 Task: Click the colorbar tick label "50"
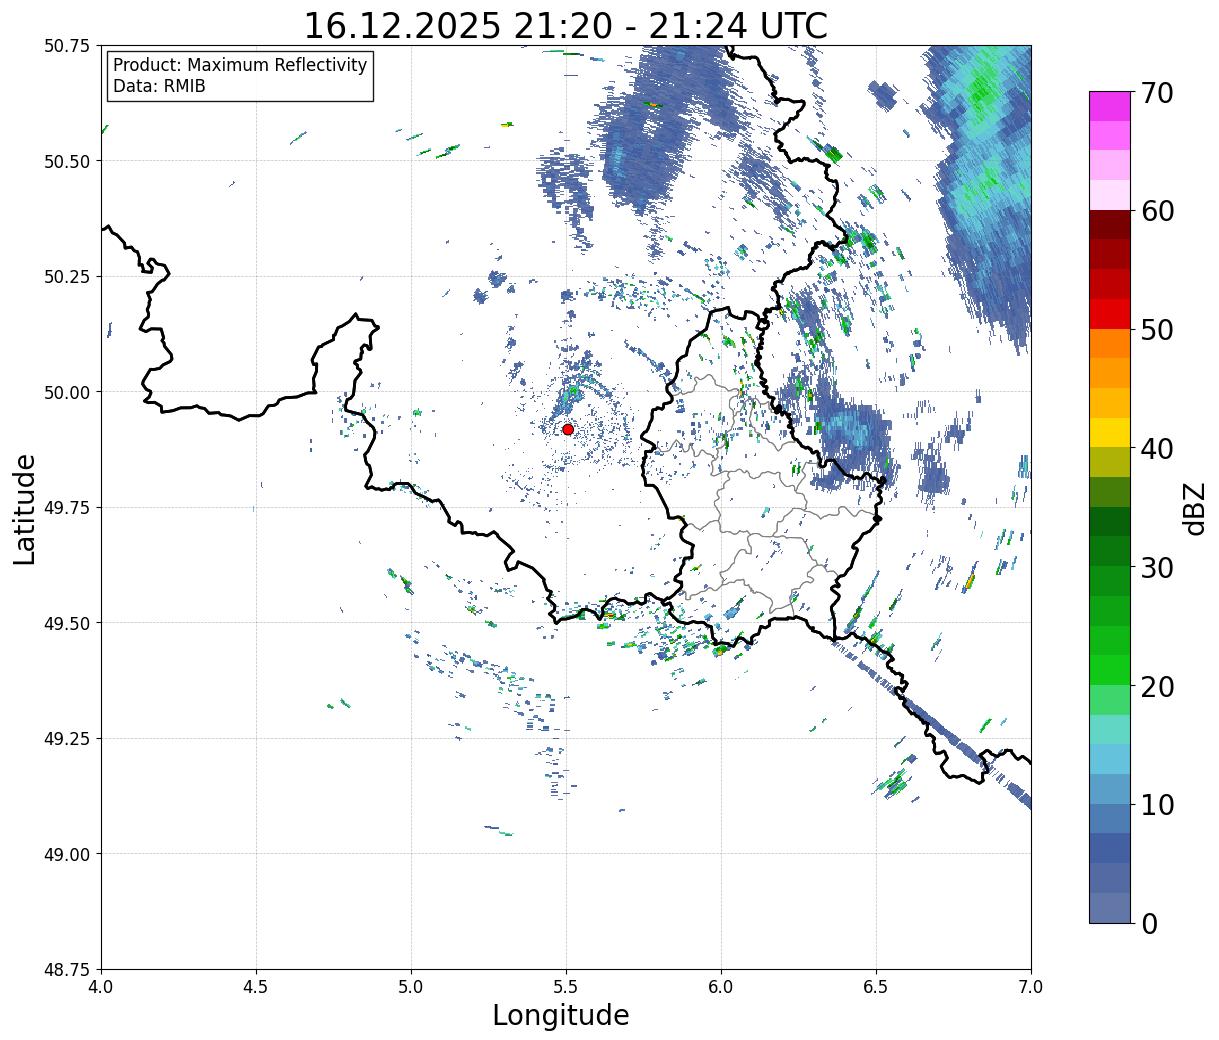coord(1156,330)
